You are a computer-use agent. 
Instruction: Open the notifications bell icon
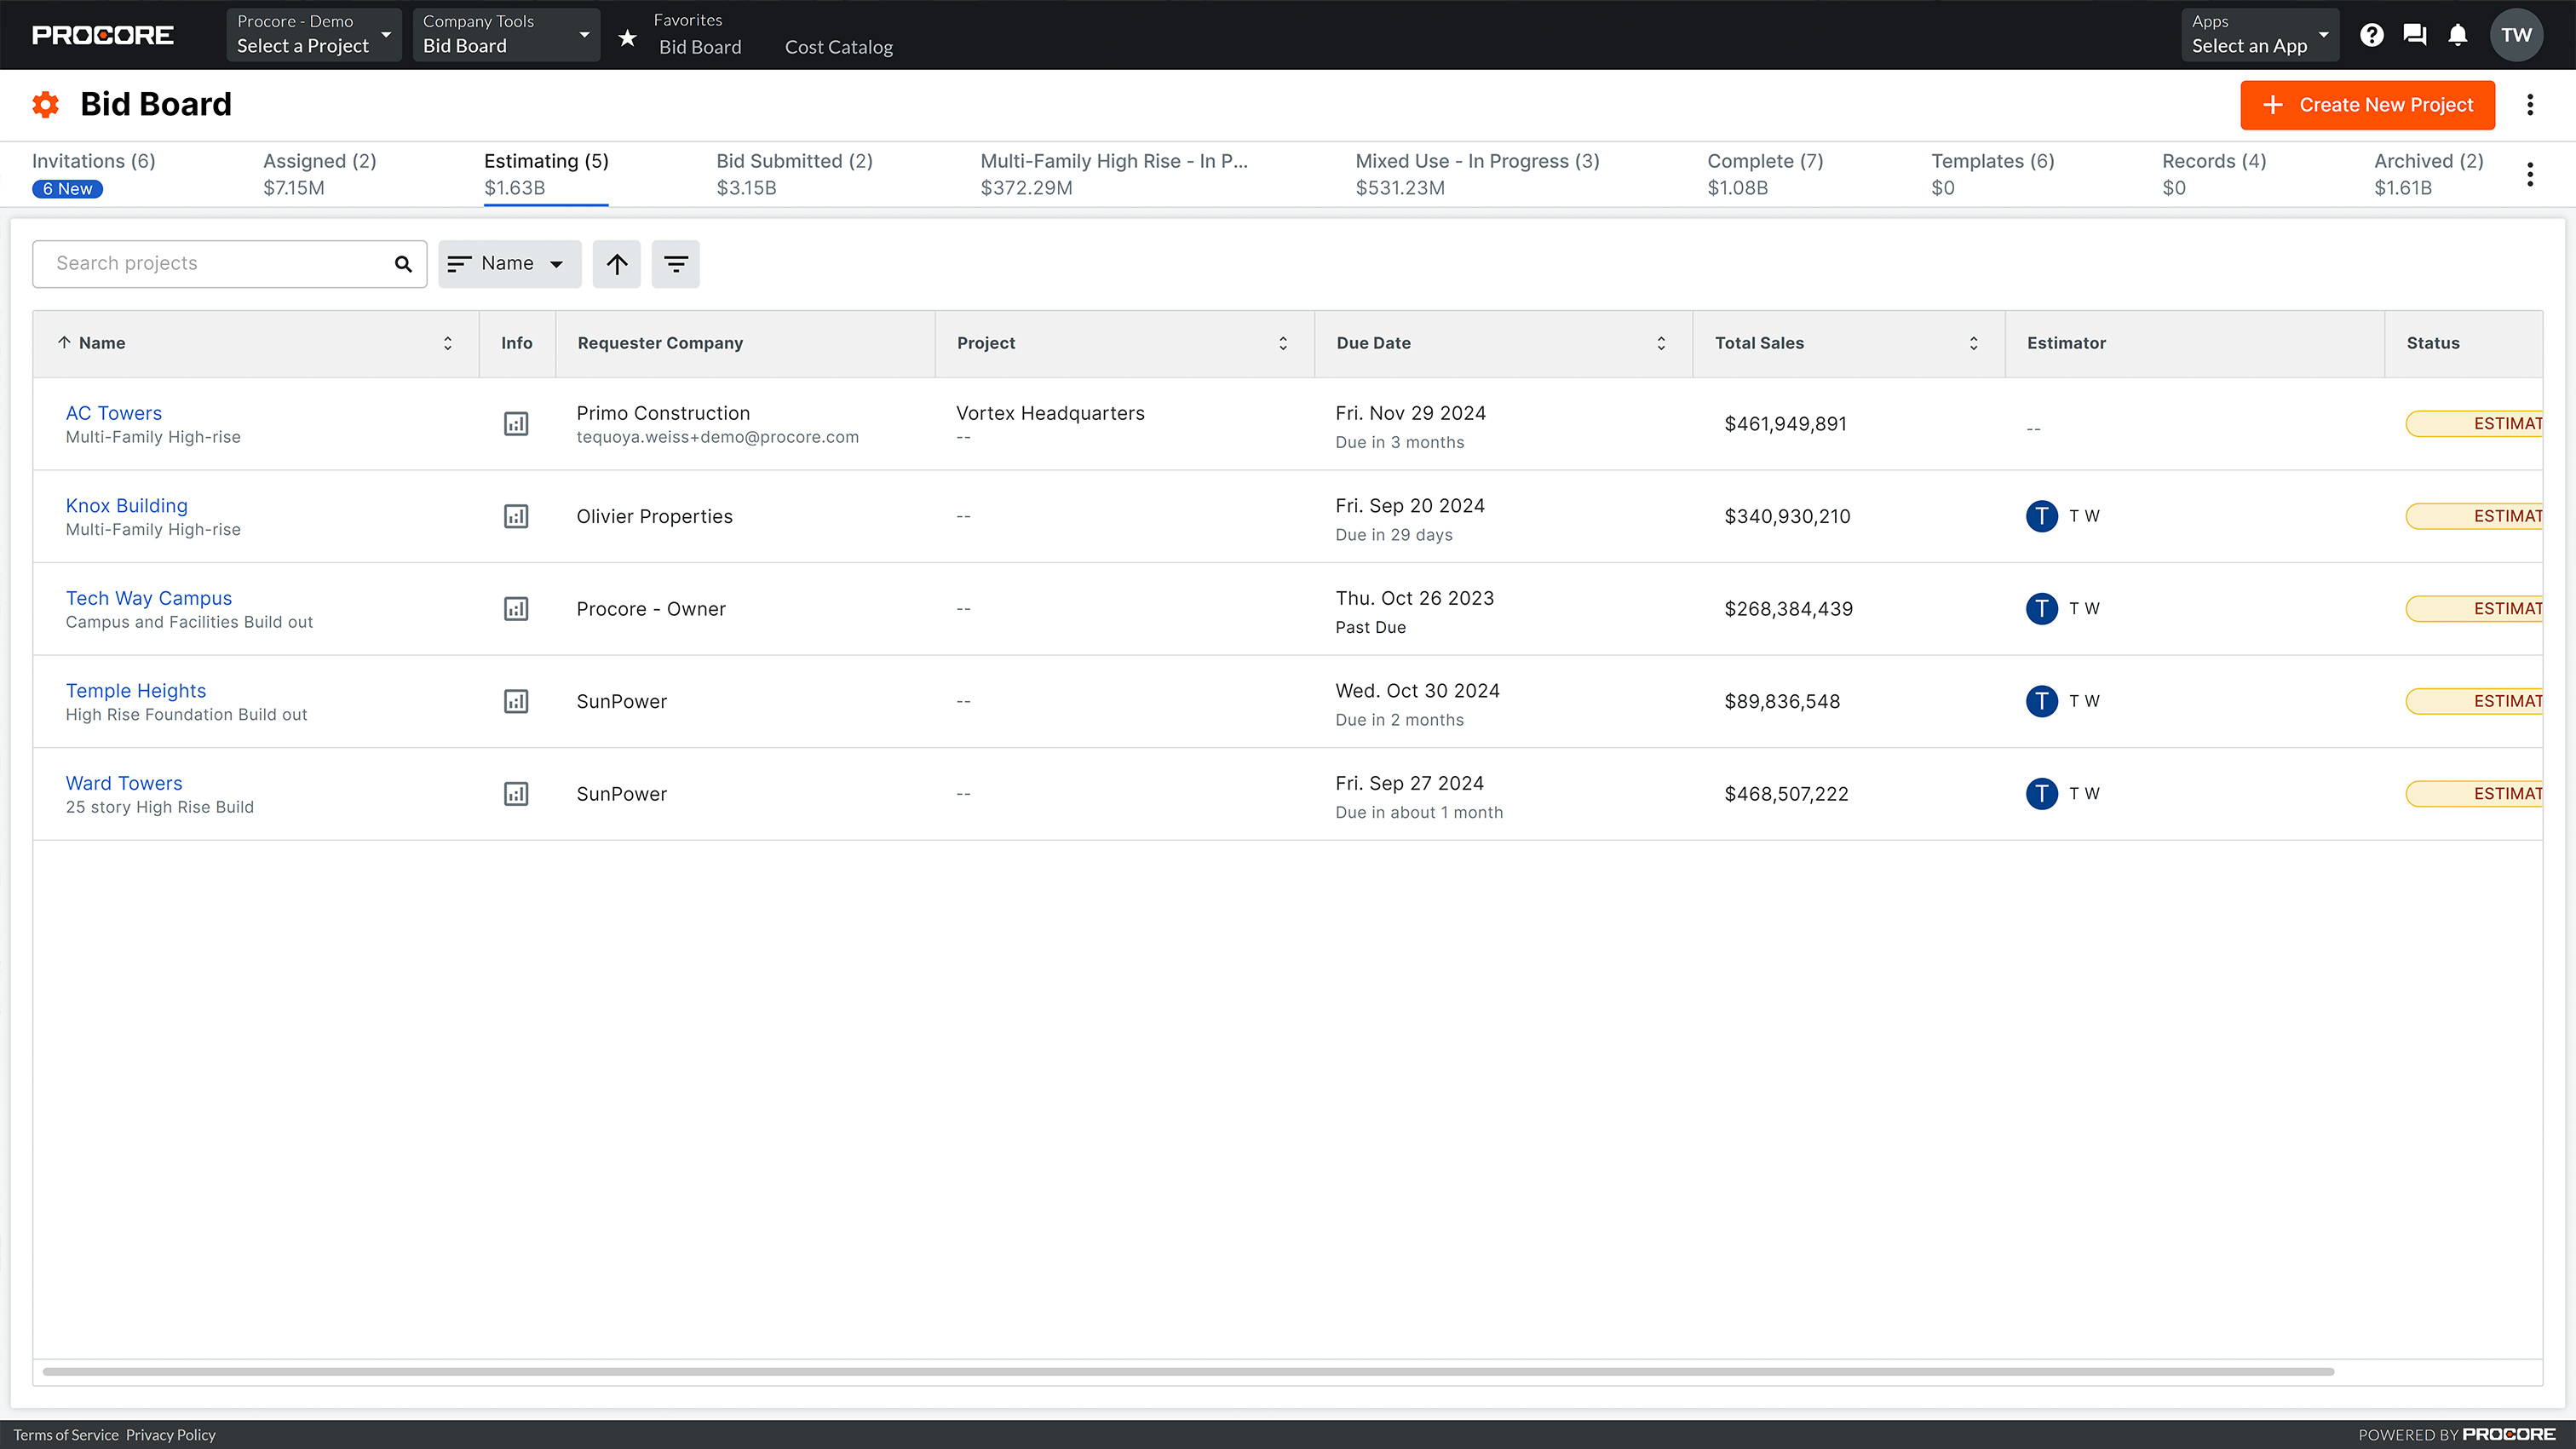[2458, 34]
